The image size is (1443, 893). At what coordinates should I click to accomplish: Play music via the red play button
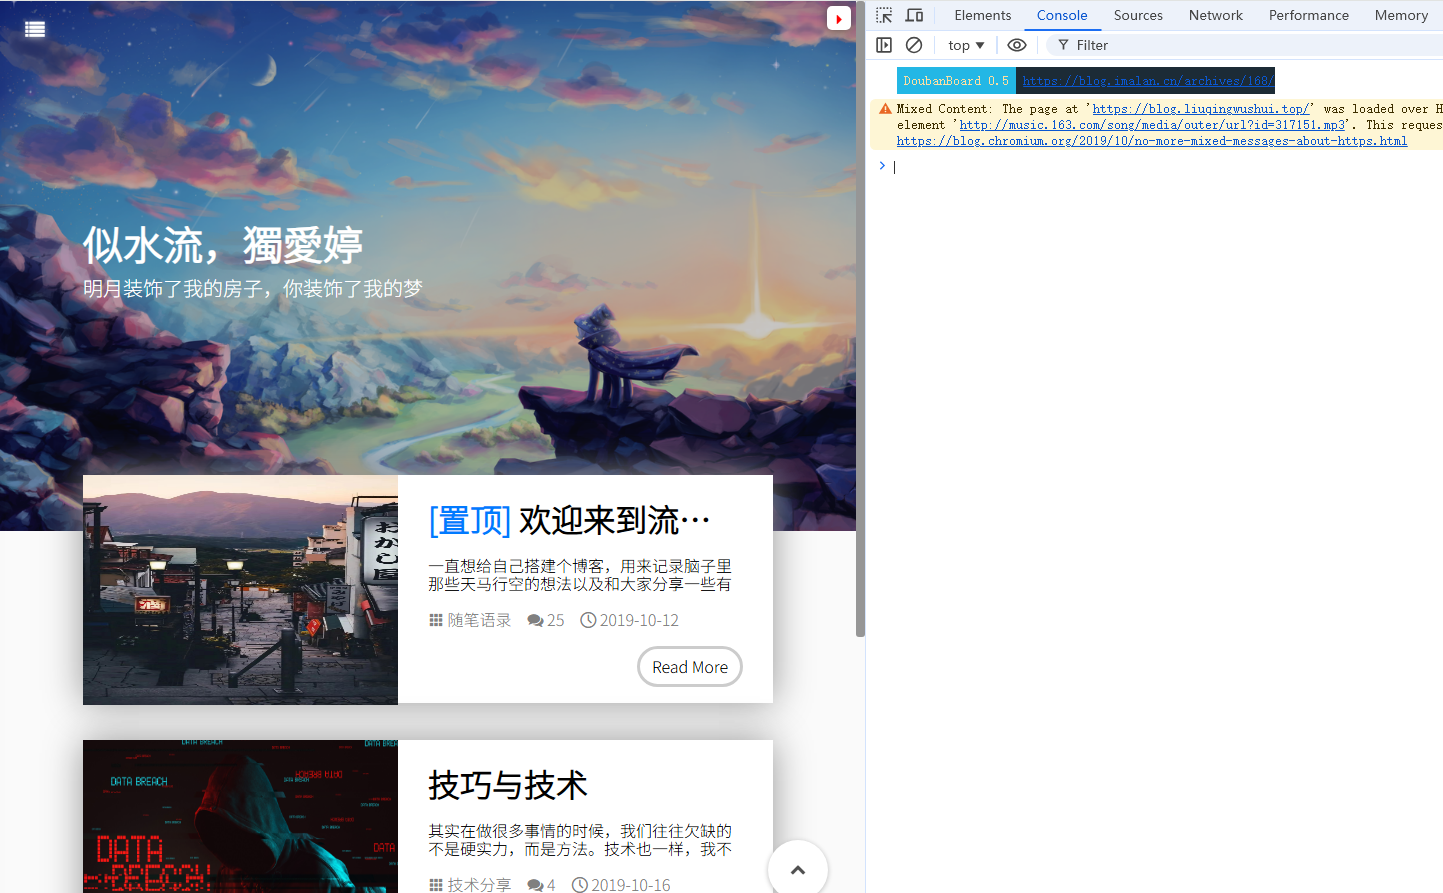pyautogui.click(x=838, y=18)
